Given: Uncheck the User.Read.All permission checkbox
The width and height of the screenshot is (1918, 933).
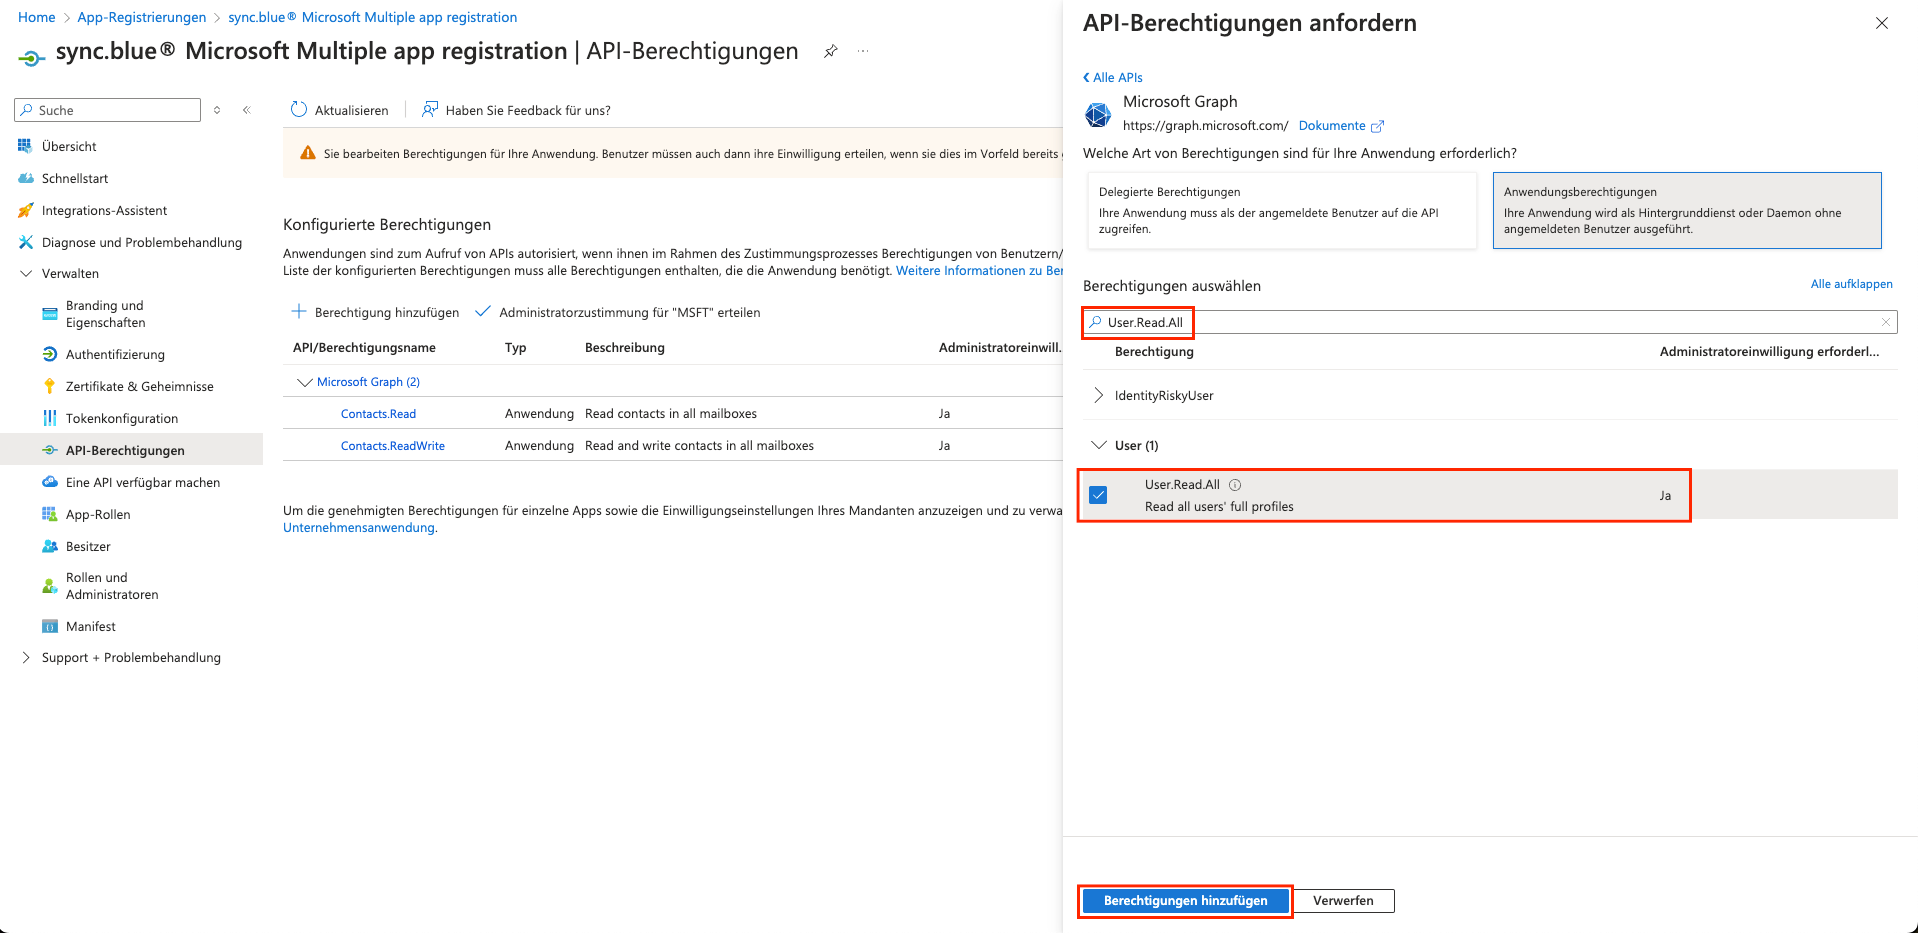Looking at the screenshot, I should [1098, 495].
